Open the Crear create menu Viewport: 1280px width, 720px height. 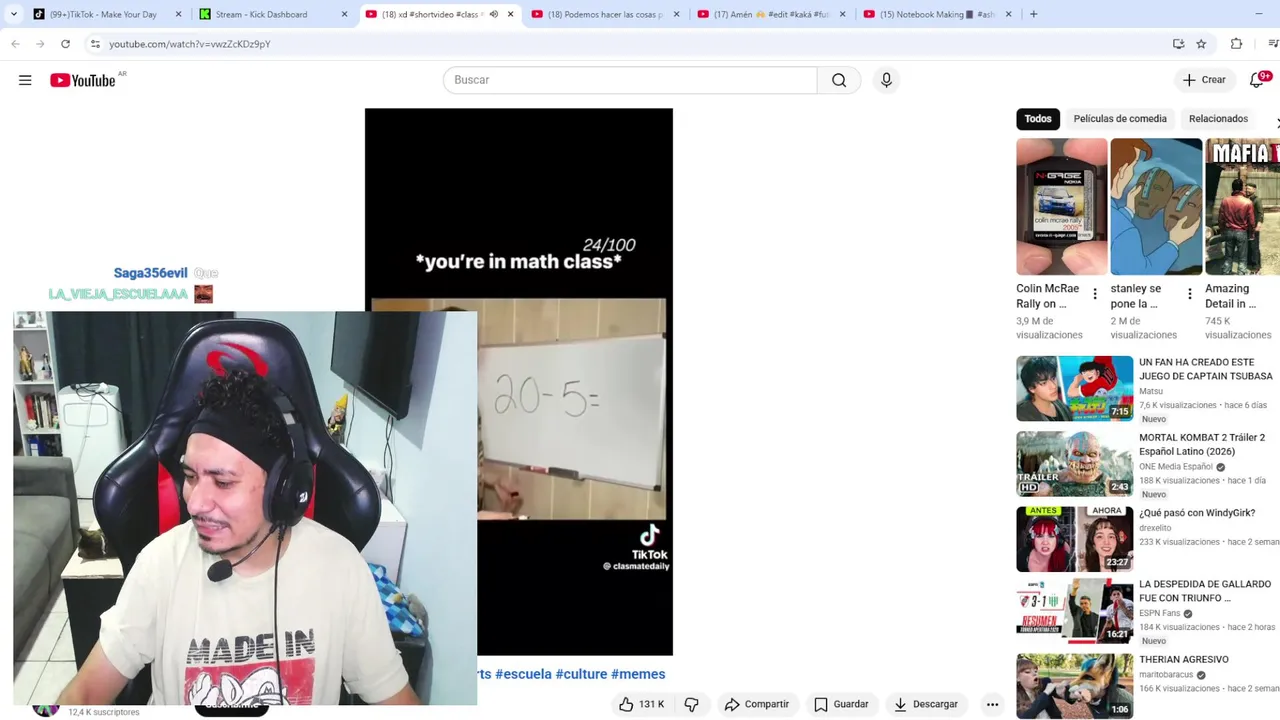[1203, 80]
